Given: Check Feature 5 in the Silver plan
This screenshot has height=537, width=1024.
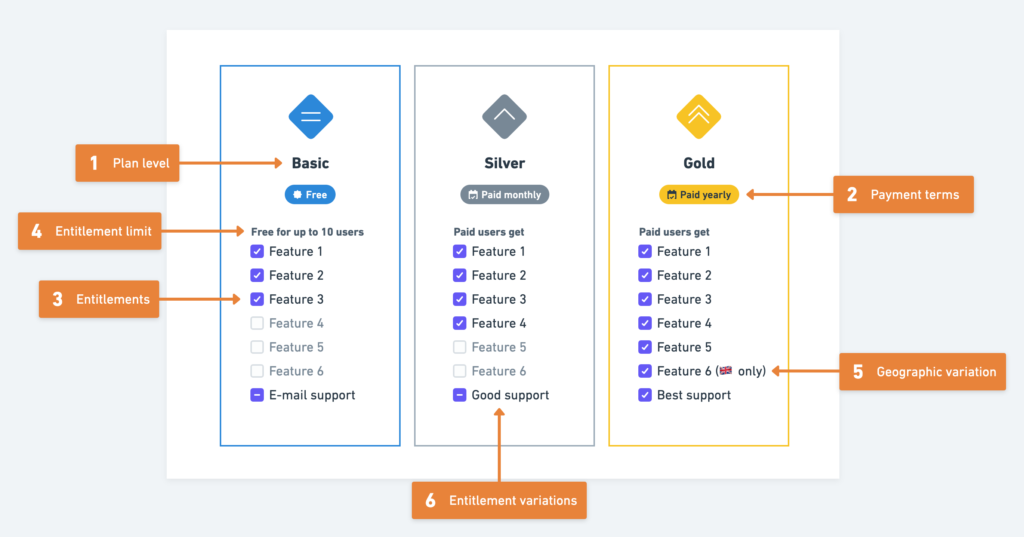Looking at the screenshot, I should coord(460,347).
